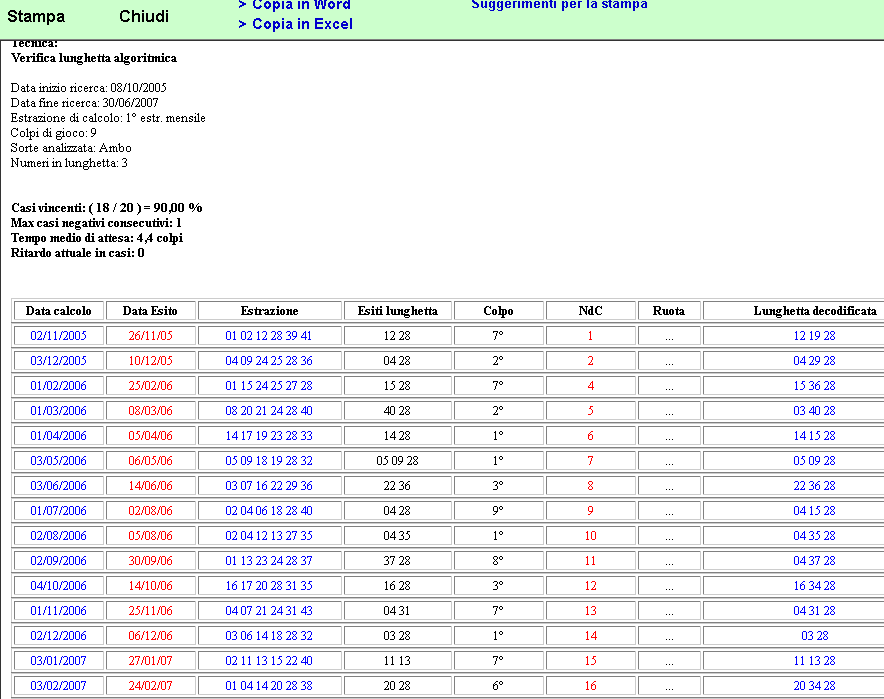Click decoded lunghetta 22 36 28
The width and height of the screenshot is (884, 699).
815,486
